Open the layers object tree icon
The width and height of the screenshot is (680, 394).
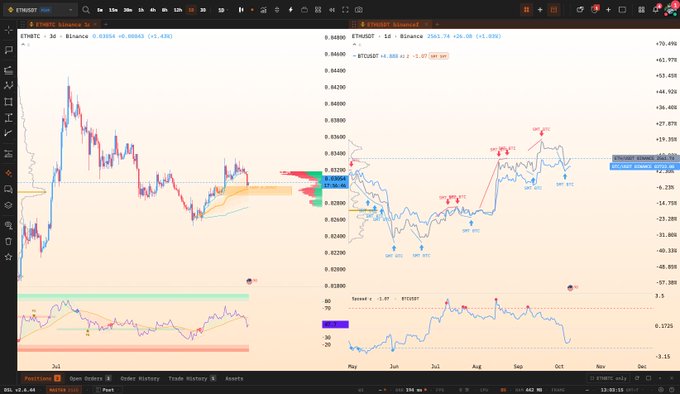(x=8, y=205)
